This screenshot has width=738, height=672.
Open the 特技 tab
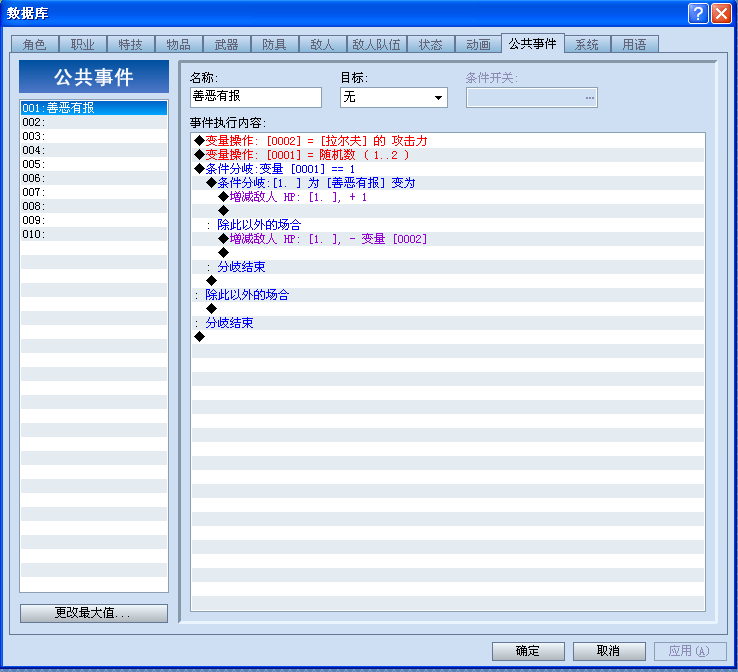pyautogui.click(x=130, y=44)
